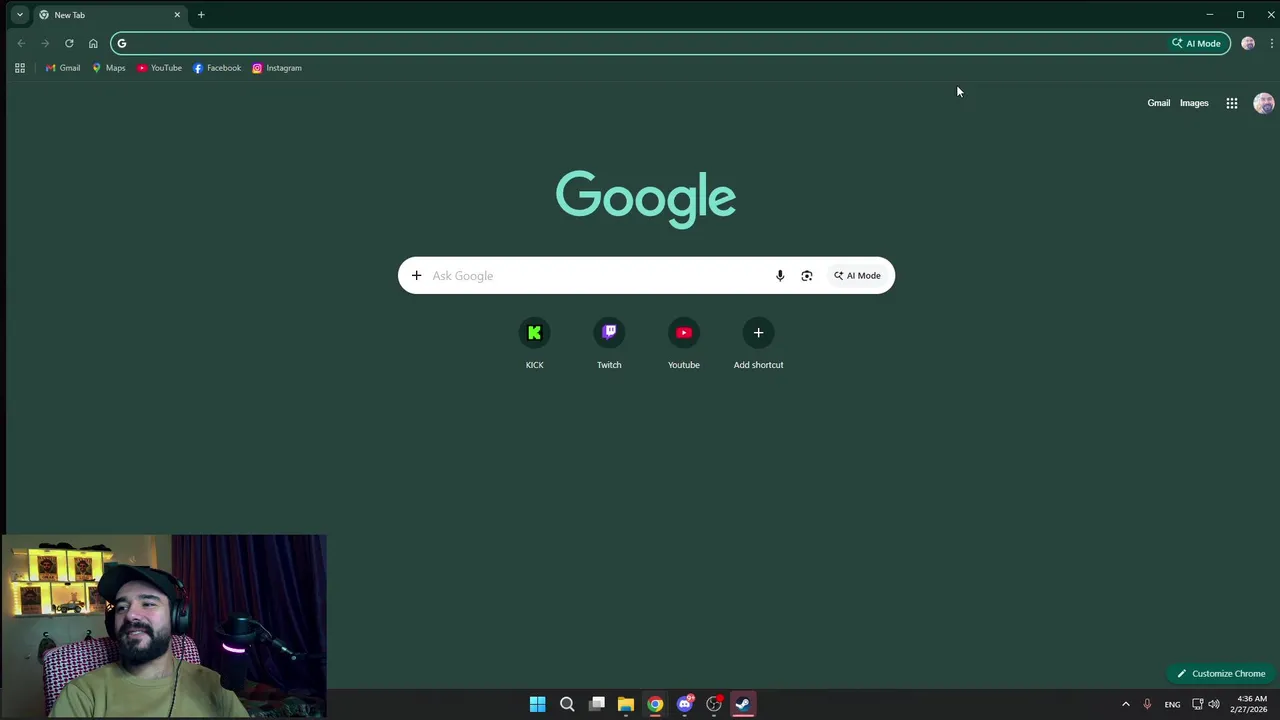This screenshot has height=720, width=1280.
Task: Search by image with Lens icon
Action: tap(807, 276)
